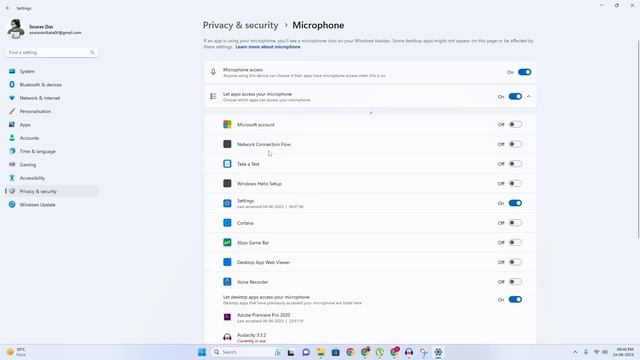This screenshot has height=360, width=640.
Task: Enable microphone for Voice Recorder
Action: [515, 282]
